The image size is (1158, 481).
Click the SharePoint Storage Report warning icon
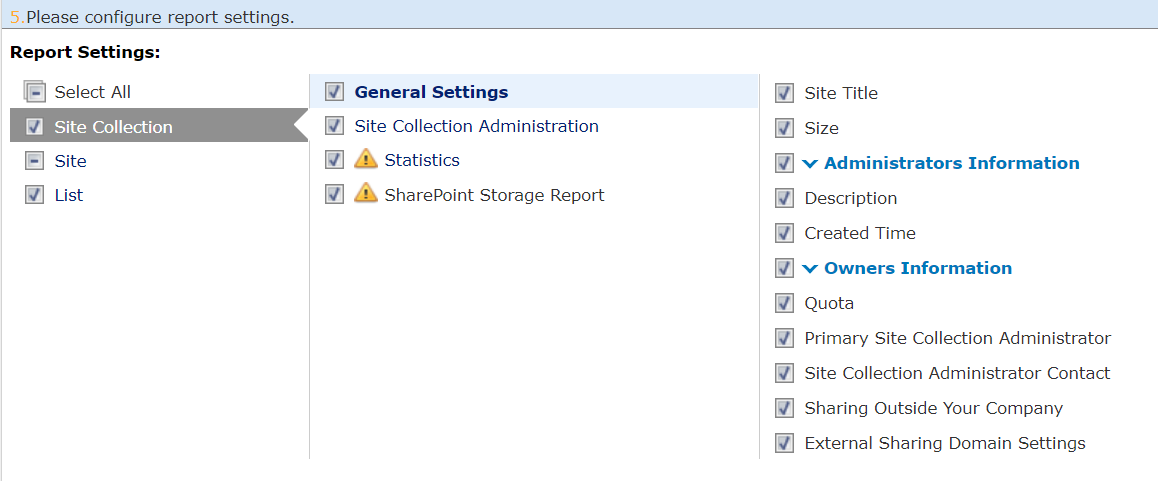point(366,194)
